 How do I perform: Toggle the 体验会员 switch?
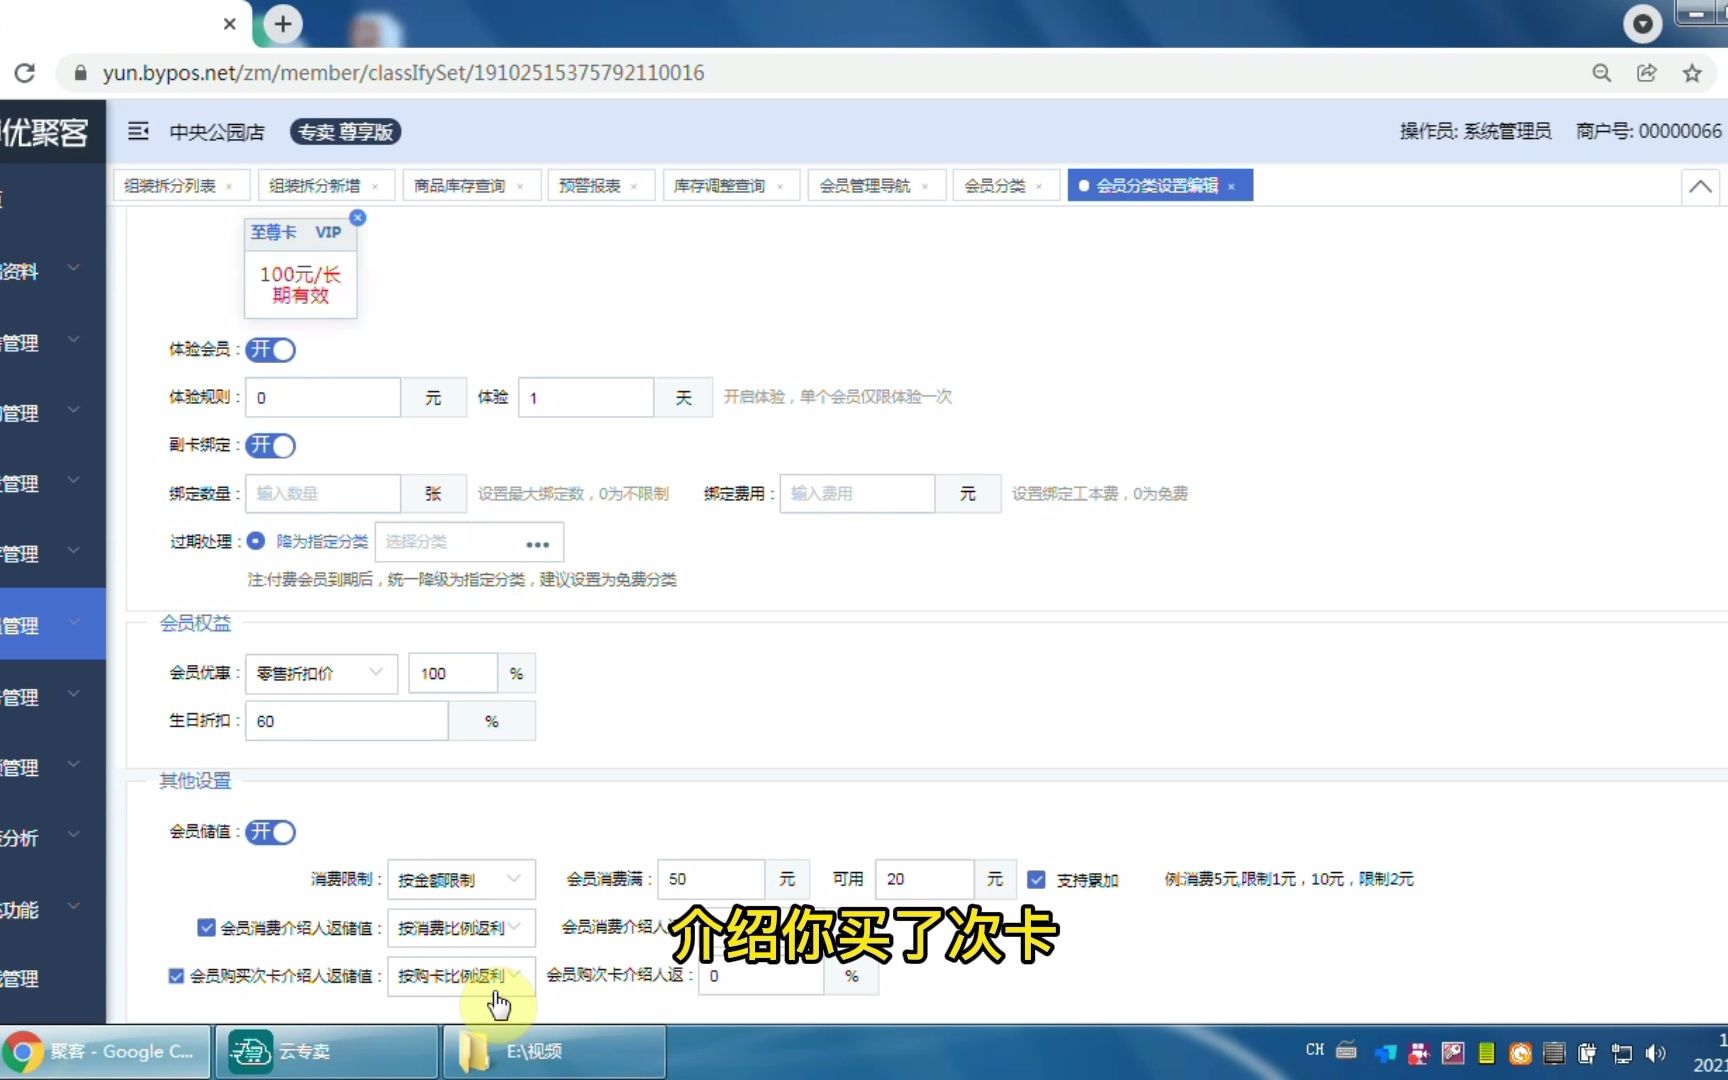click(270, 350)
